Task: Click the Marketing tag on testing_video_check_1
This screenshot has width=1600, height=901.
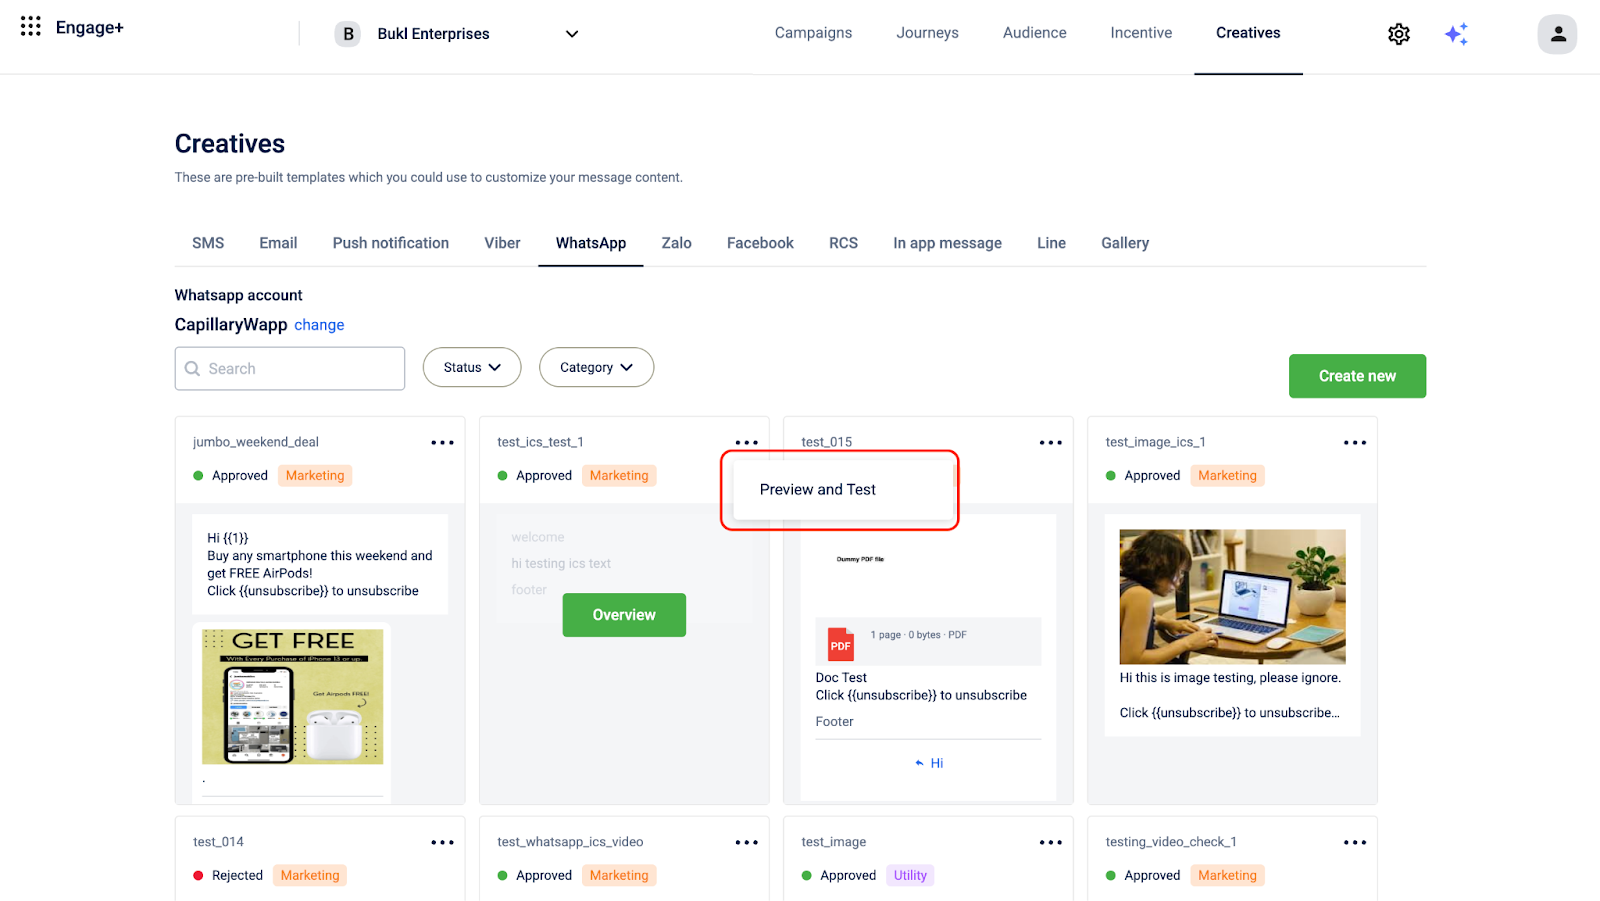Action: (x=1227, y=875)
